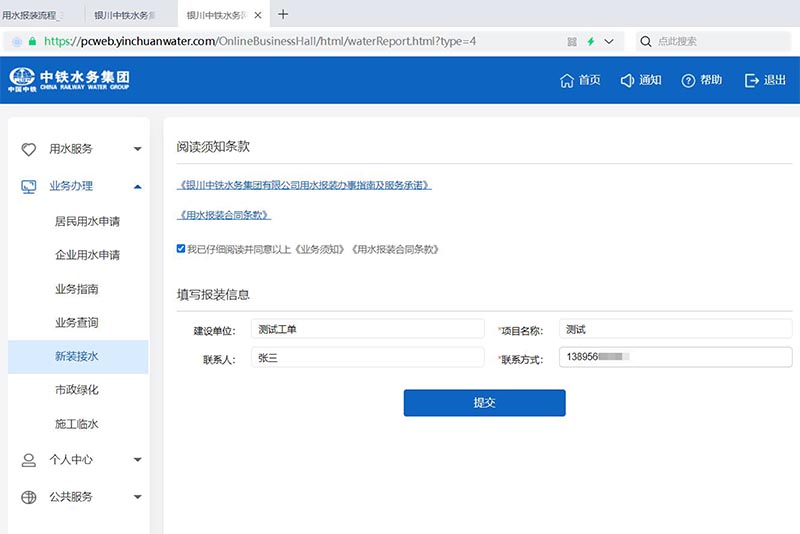This screenshot has height=534, width=800.
Task: Expand the 用水服务 sidebar menu
Action: coord(137,149)
